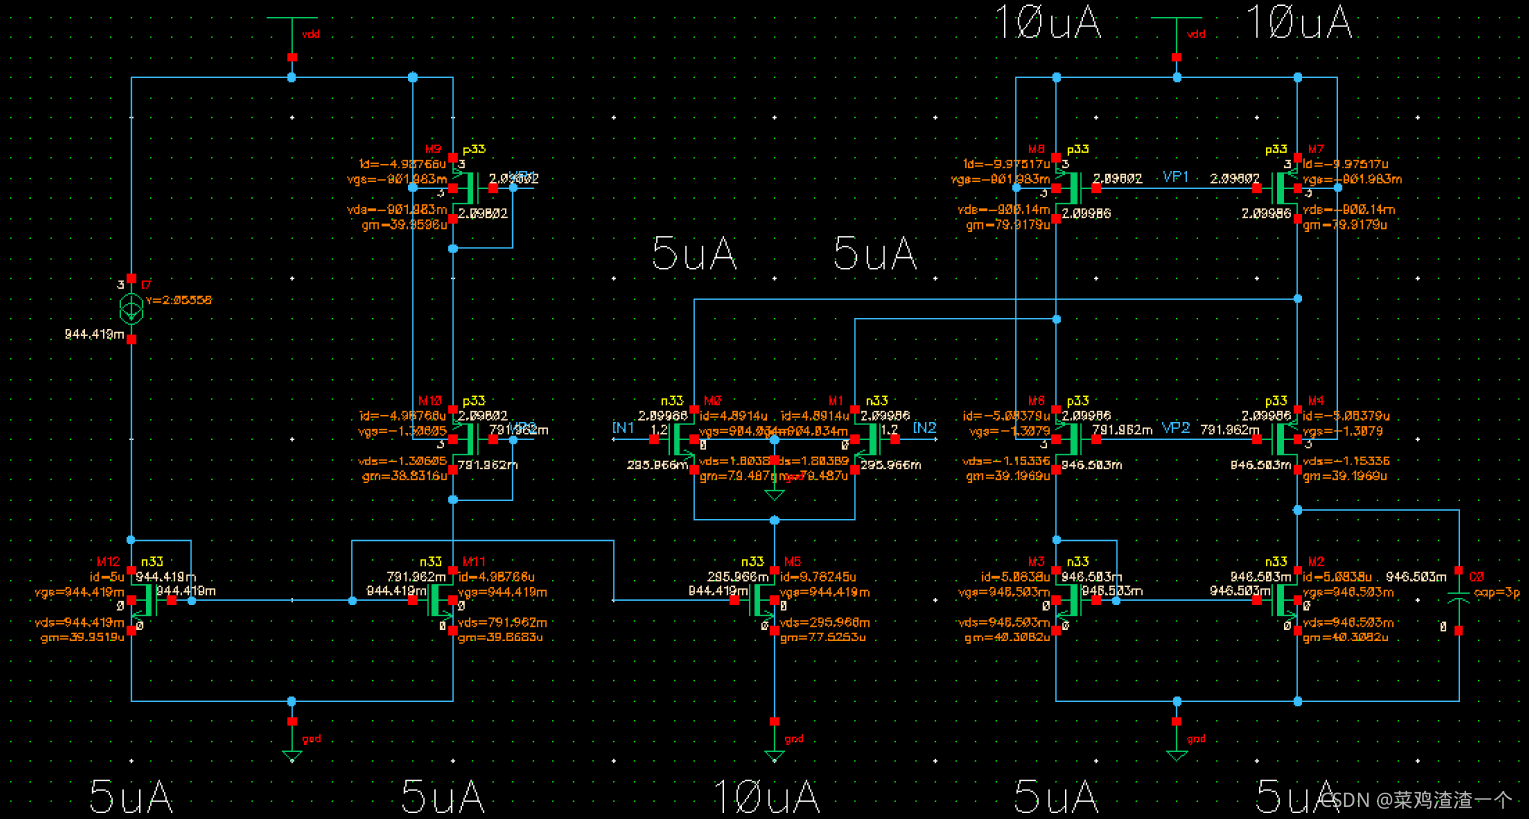The width and height of the screenshot is (1529, 819).
Task: Select the IN2 net label
Action: click(924, 428)
